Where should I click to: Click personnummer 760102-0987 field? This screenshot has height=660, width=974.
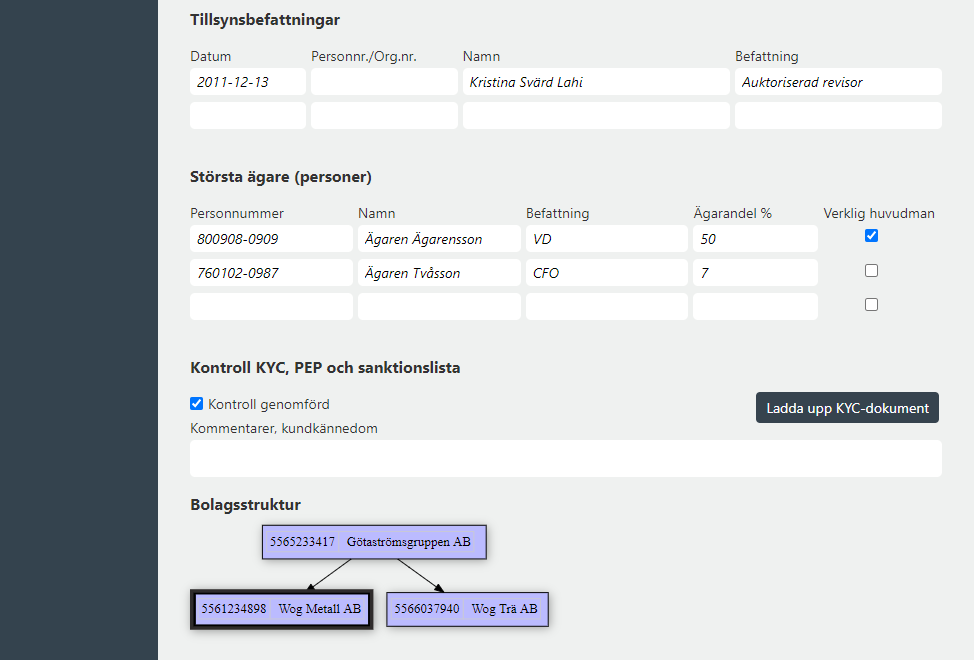[x=271, y=273]
